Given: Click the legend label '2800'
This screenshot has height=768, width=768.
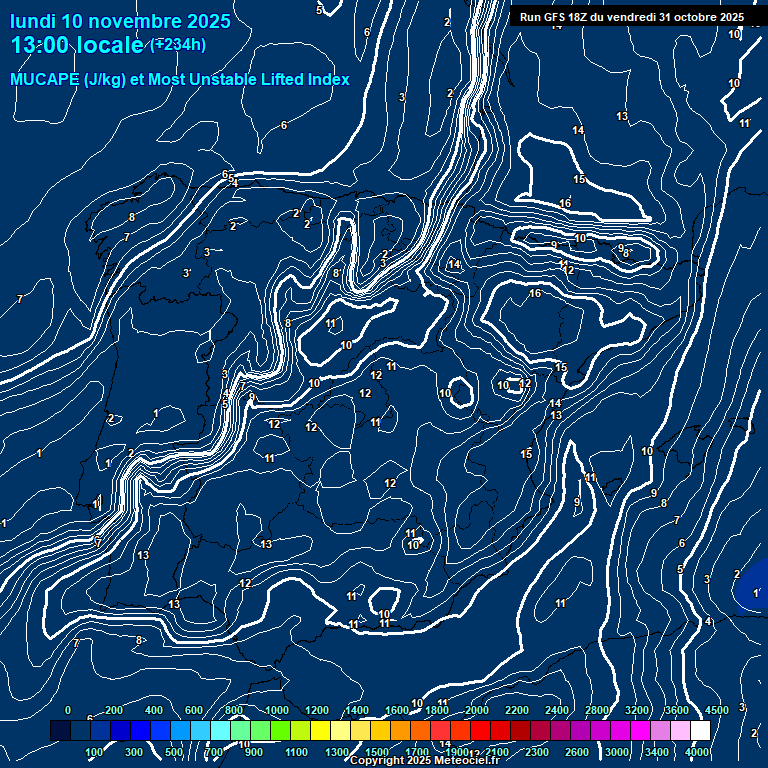Looking at the screenshot, I should coord(597,710).
